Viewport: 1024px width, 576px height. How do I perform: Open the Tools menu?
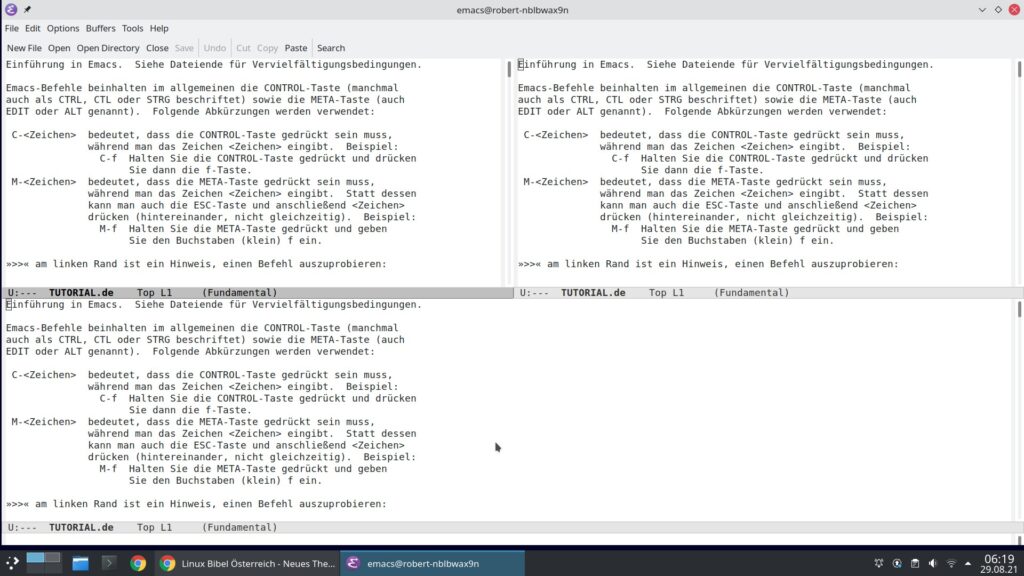click(133, 28)
